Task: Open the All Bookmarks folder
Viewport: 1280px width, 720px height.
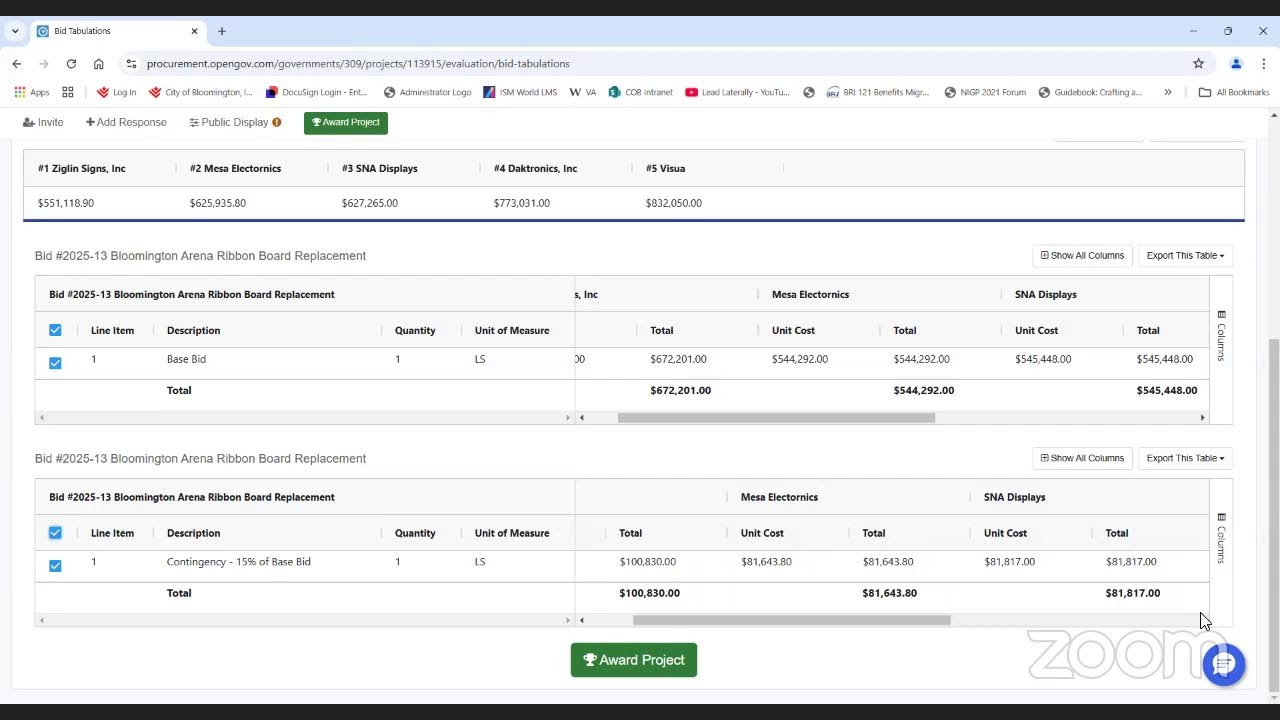Action: point(1234,92)
